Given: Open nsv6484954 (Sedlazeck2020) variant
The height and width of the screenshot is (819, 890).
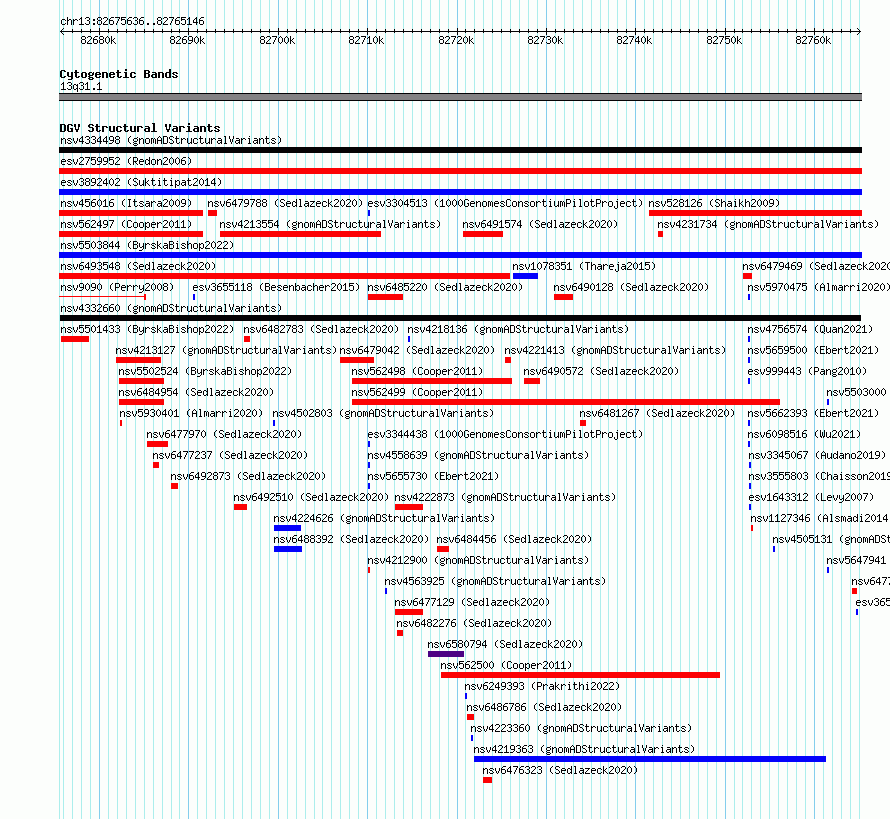Looking at the screenshot, I should tap(196, 392).
